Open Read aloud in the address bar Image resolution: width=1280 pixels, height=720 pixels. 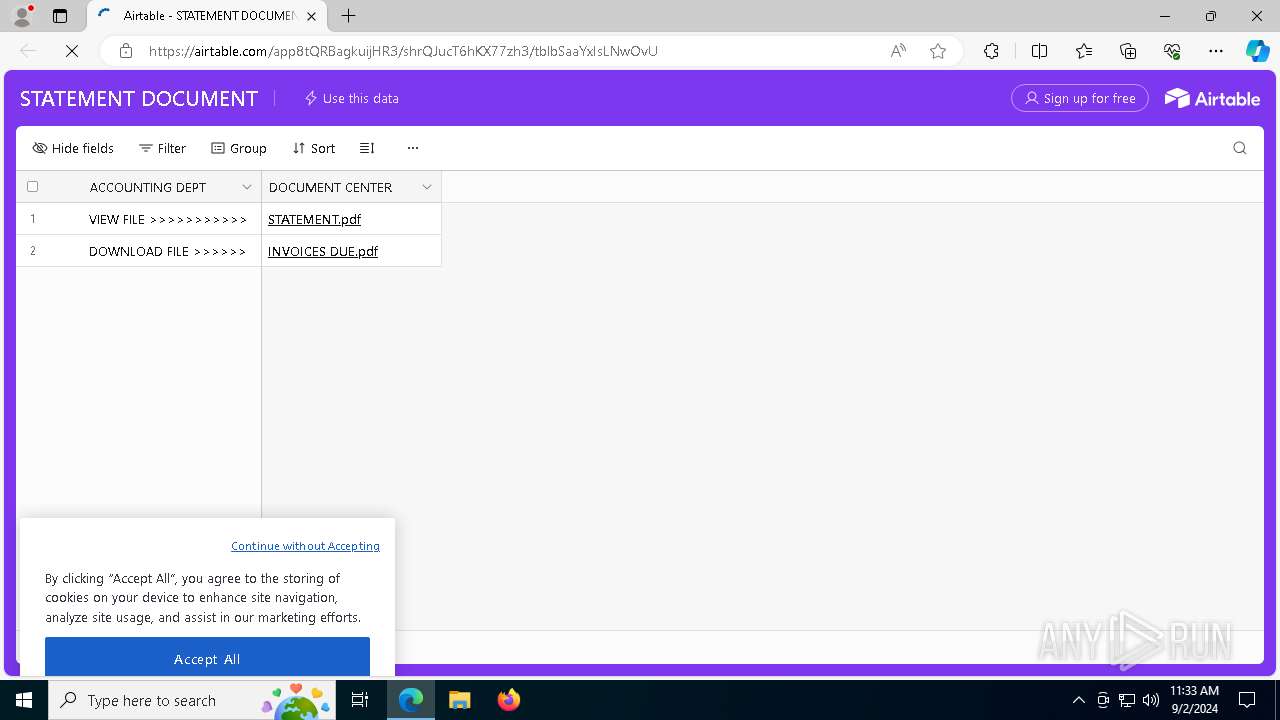click(898, 51)
